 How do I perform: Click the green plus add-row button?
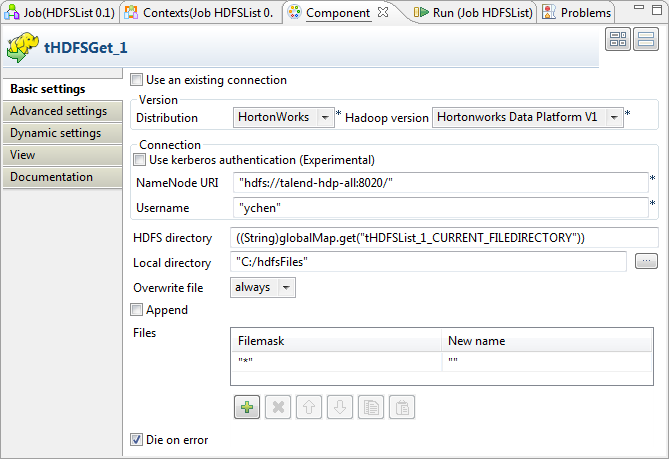click(x=246, y=407)
